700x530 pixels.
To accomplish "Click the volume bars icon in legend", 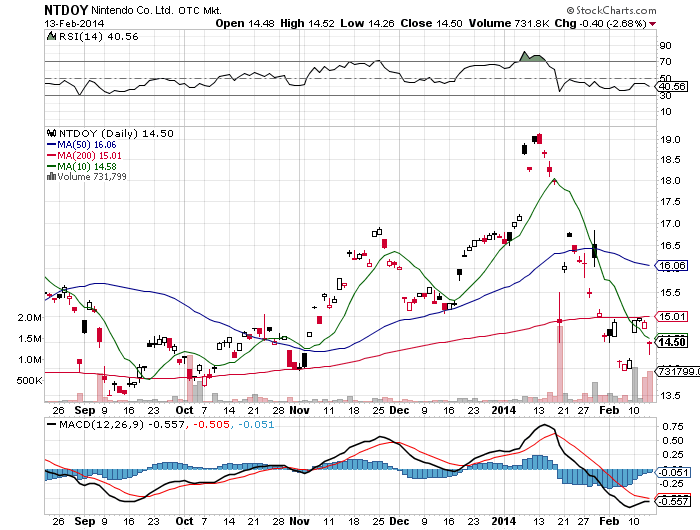I will point(51,176).
